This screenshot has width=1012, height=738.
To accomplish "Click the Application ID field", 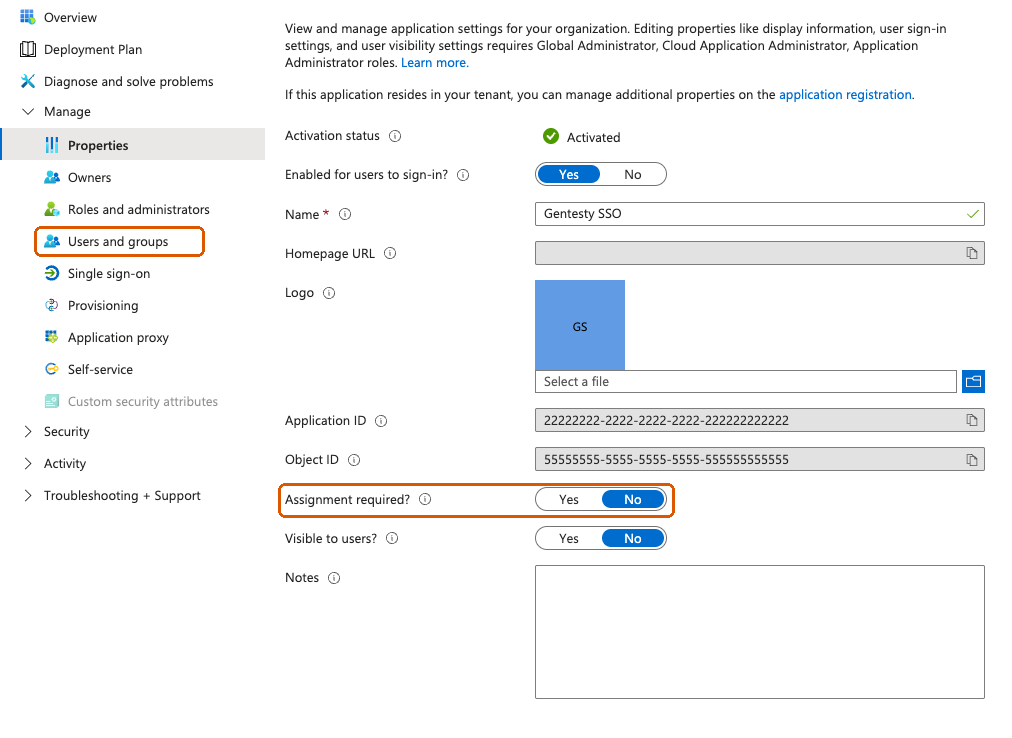I will coord(760,420).
